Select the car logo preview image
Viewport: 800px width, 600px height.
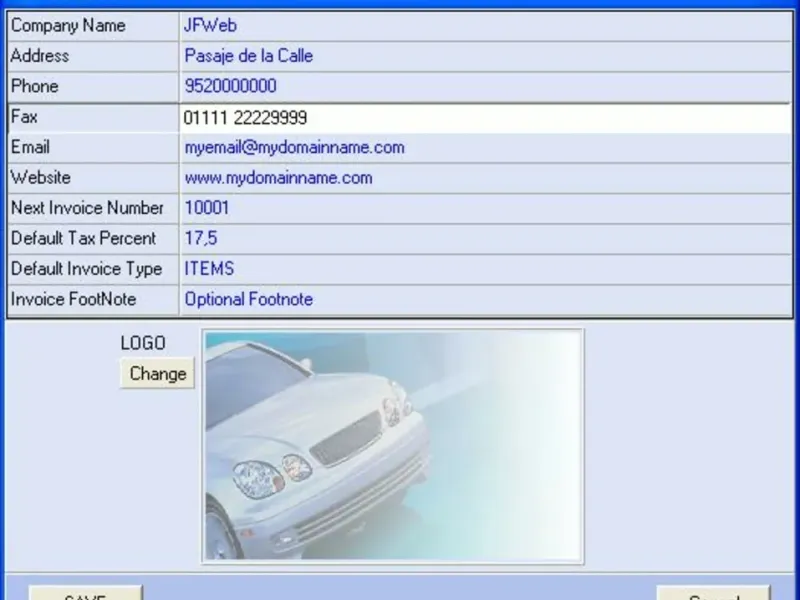[392, 446]
